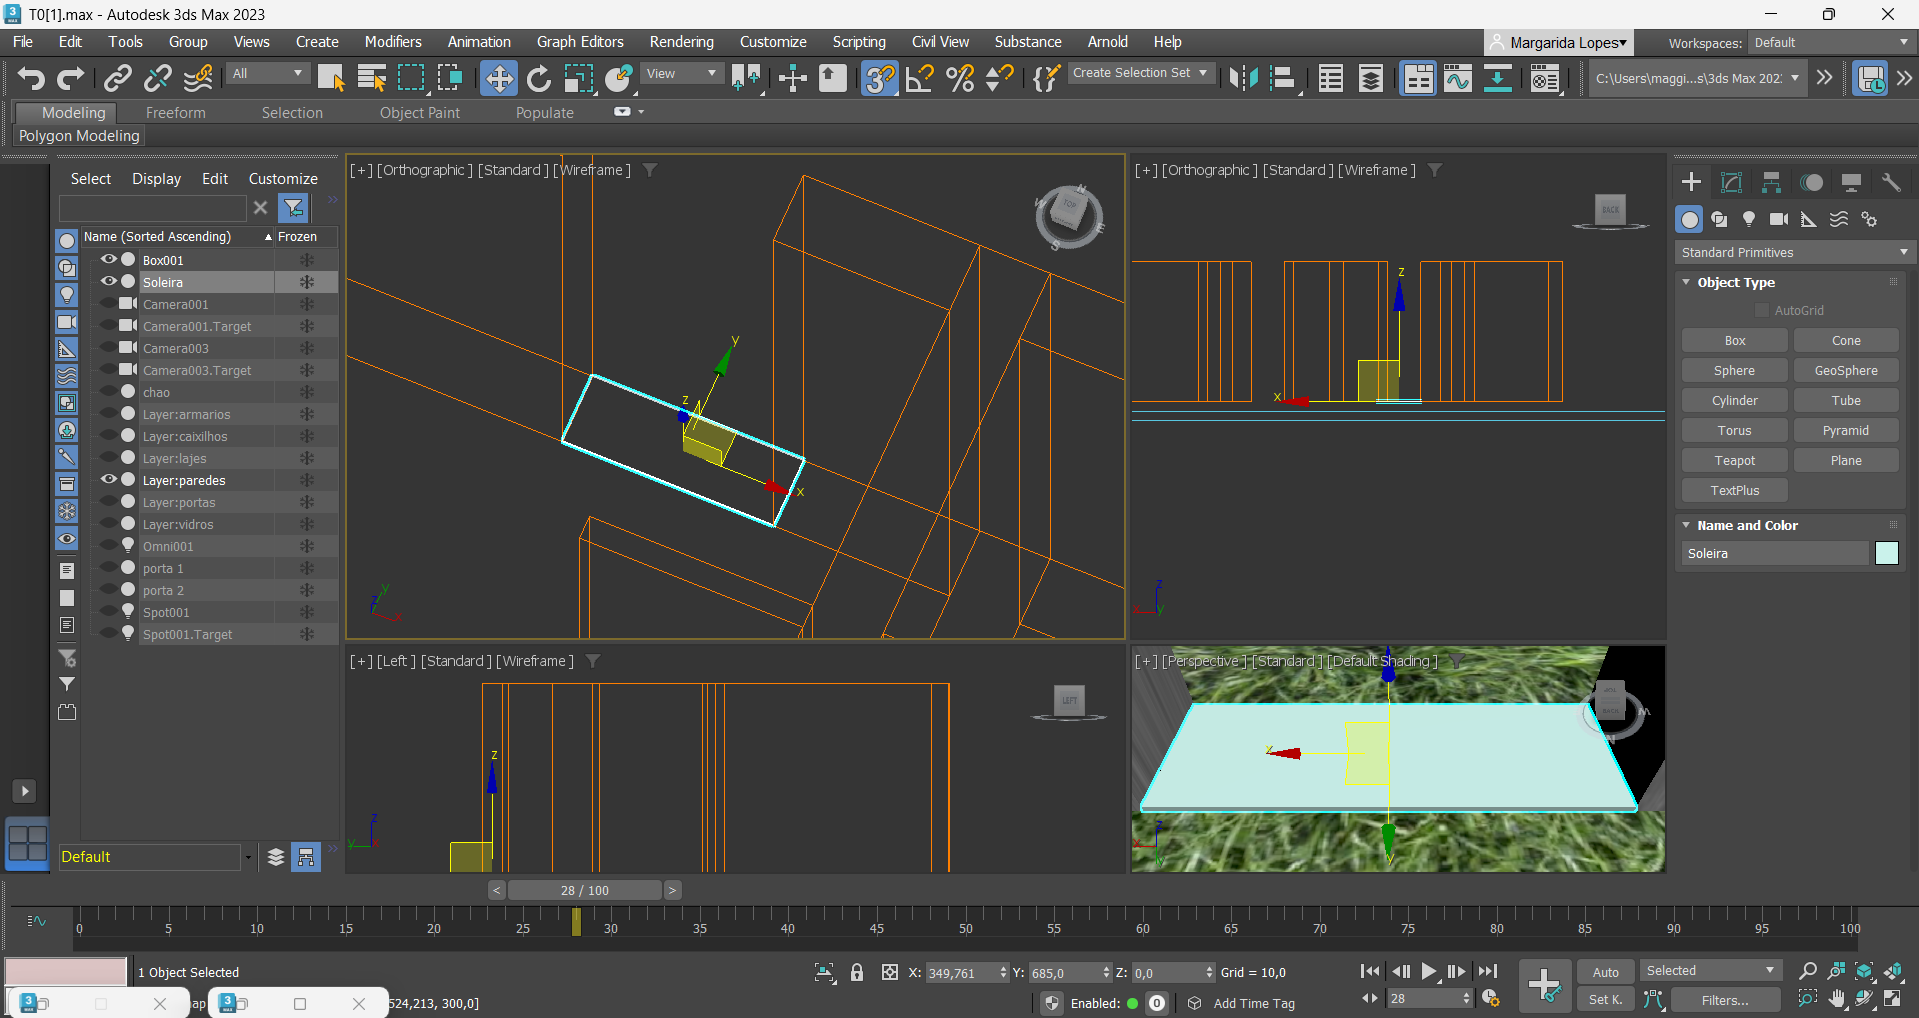This screenshot has height=1018, width=1919.
Task: Select the Lights category icon
Action: point(1749,219)
